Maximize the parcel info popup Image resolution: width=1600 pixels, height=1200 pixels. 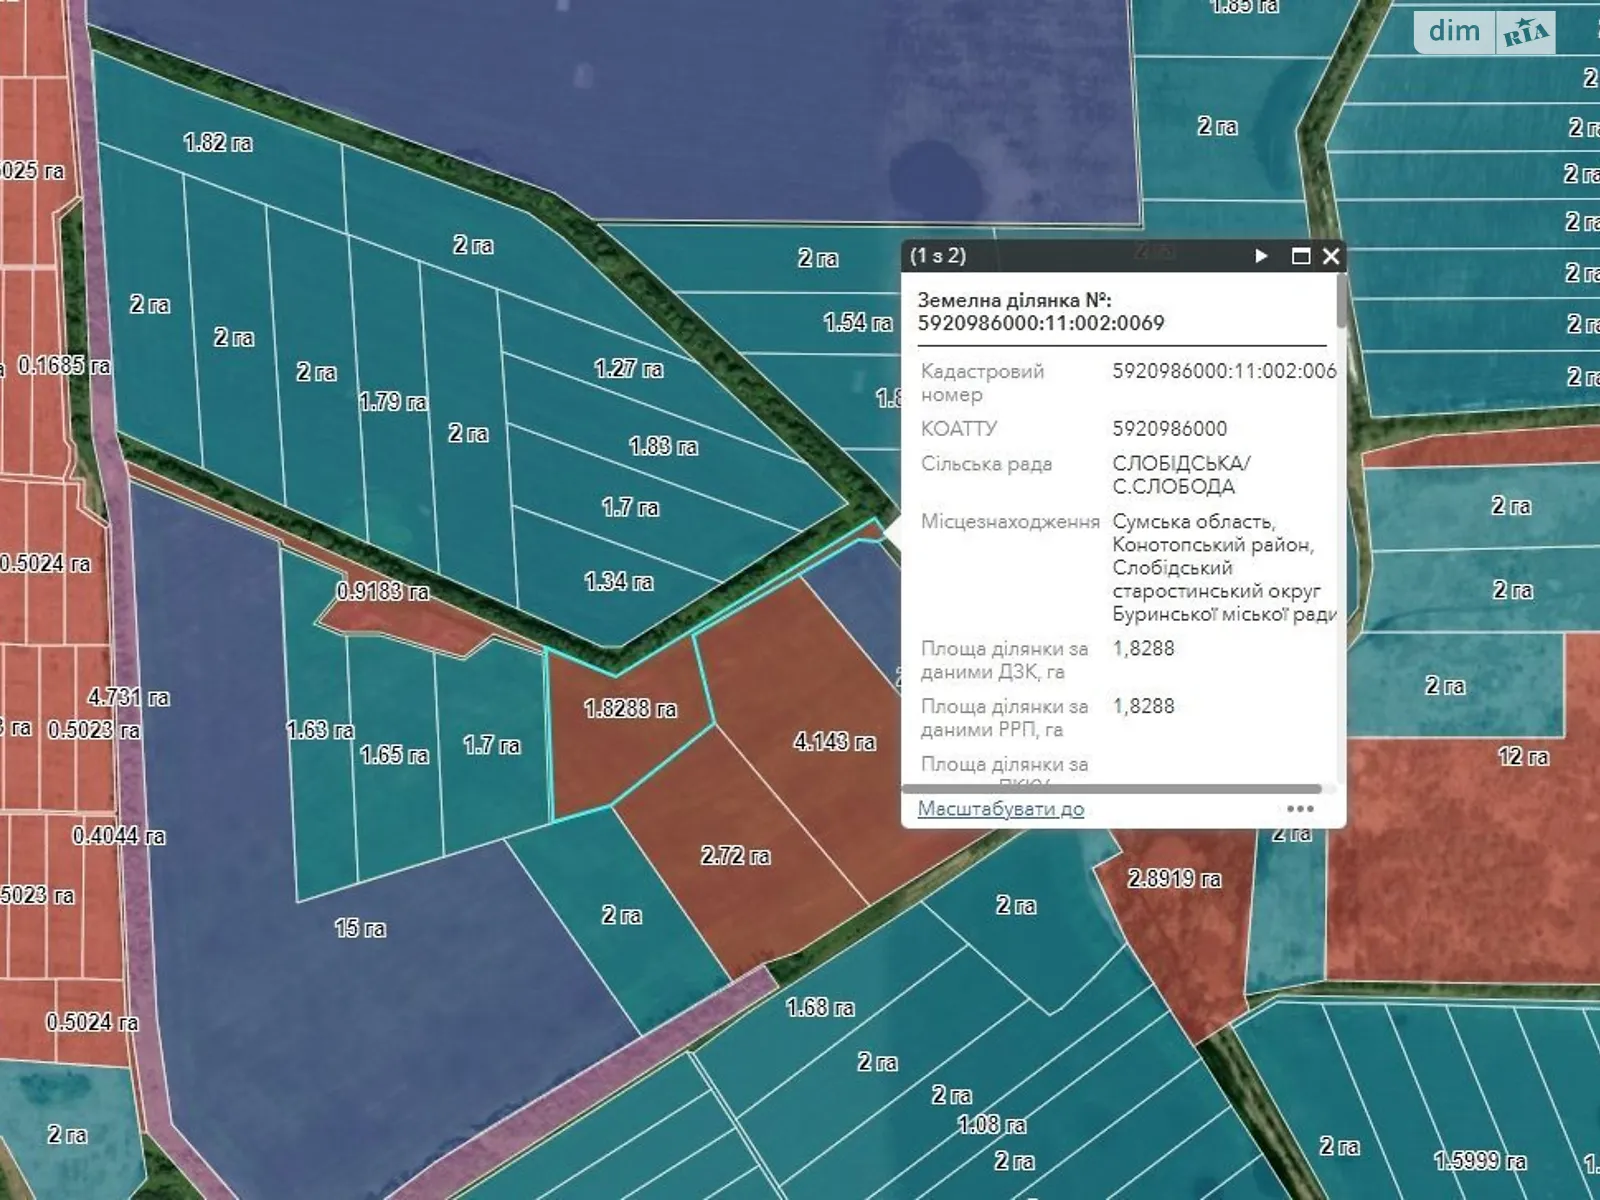(x=1300, y=256)
